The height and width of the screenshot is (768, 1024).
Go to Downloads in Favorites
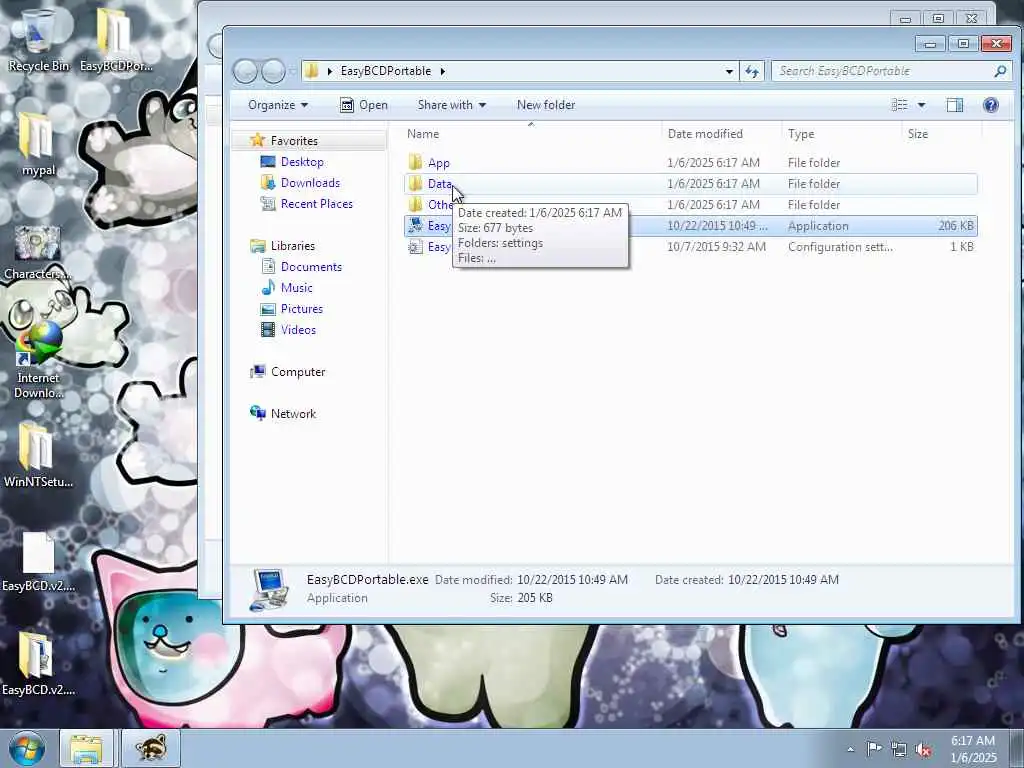click(x=310, y=183)
